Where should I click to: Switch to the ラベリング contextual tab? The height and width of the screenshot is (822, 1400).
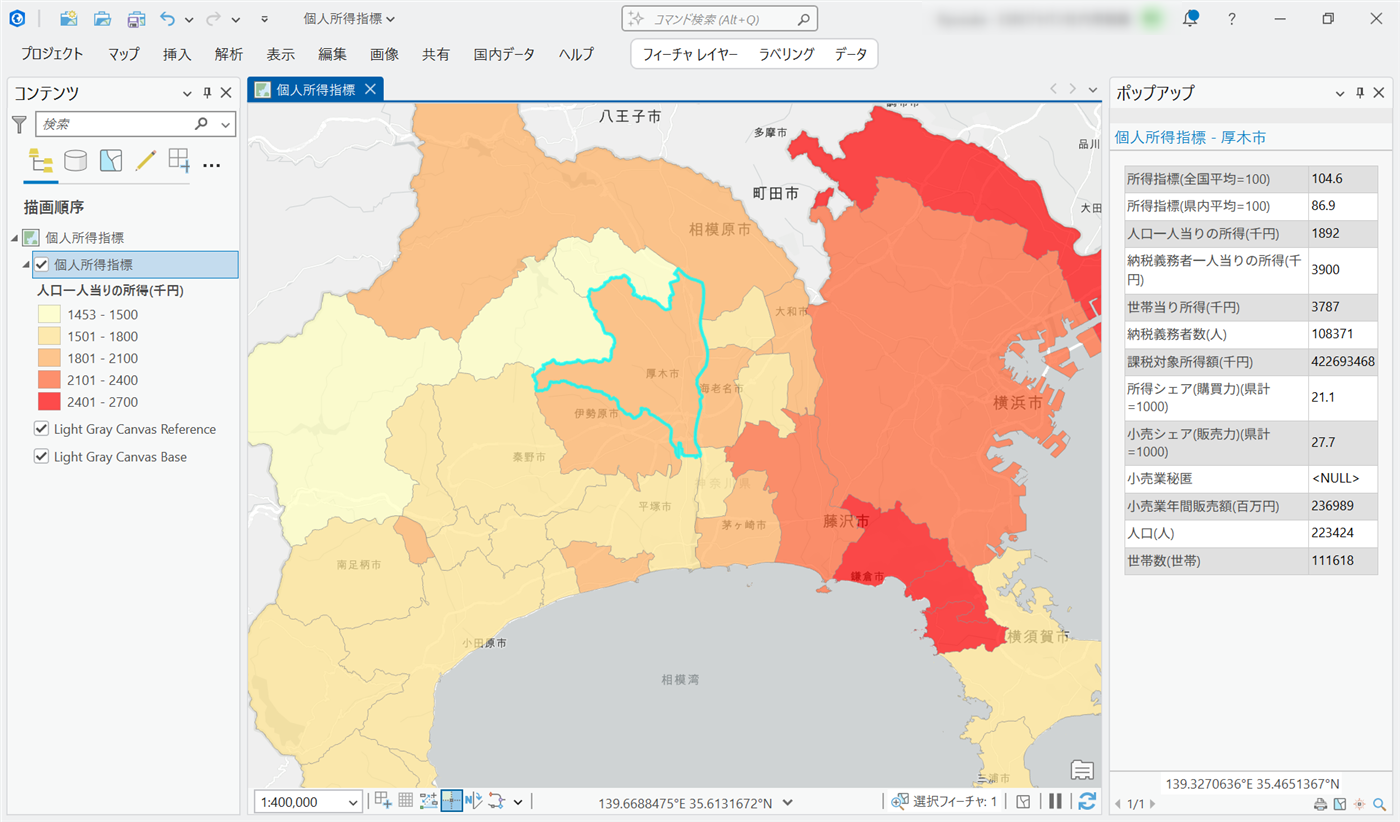(786, 54)
